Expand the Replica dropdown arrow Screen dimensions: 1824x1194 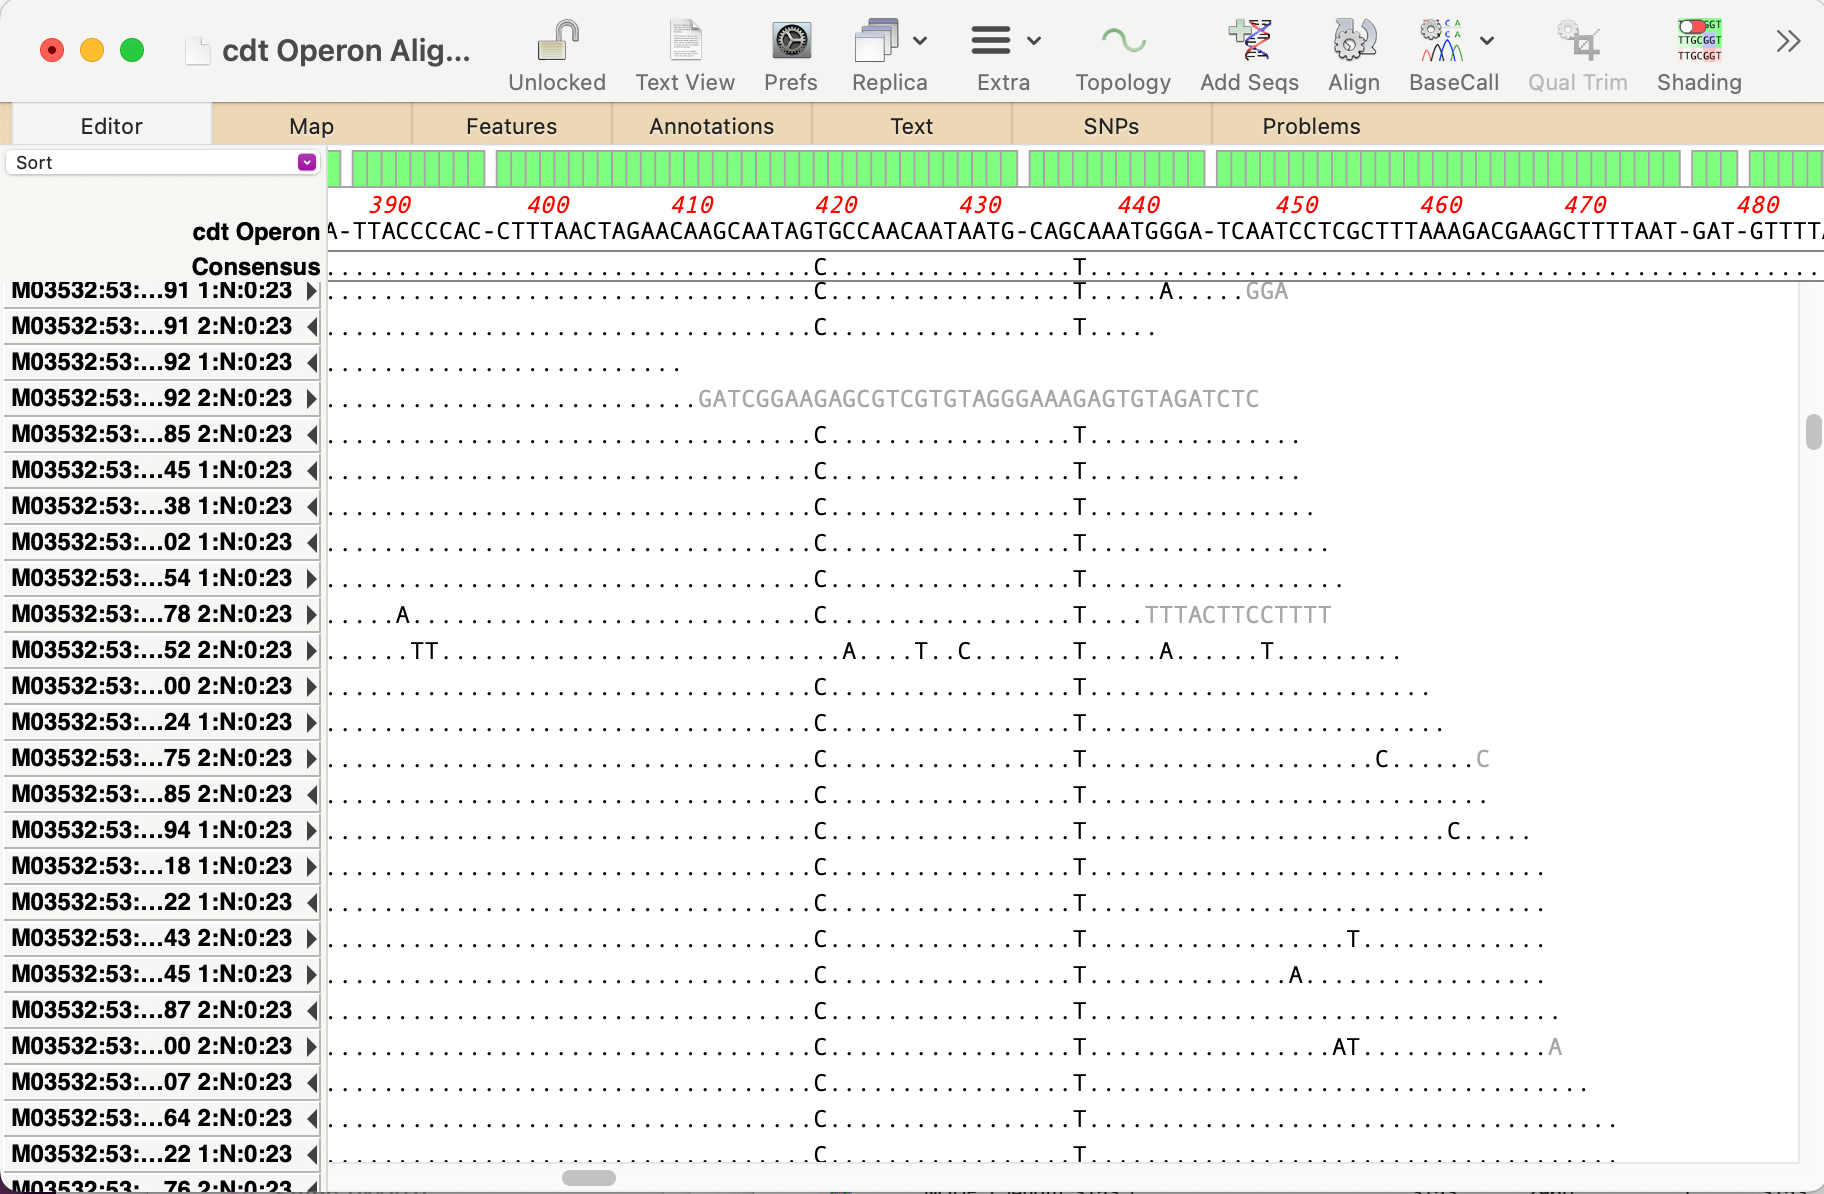click(x=920, y=42)
